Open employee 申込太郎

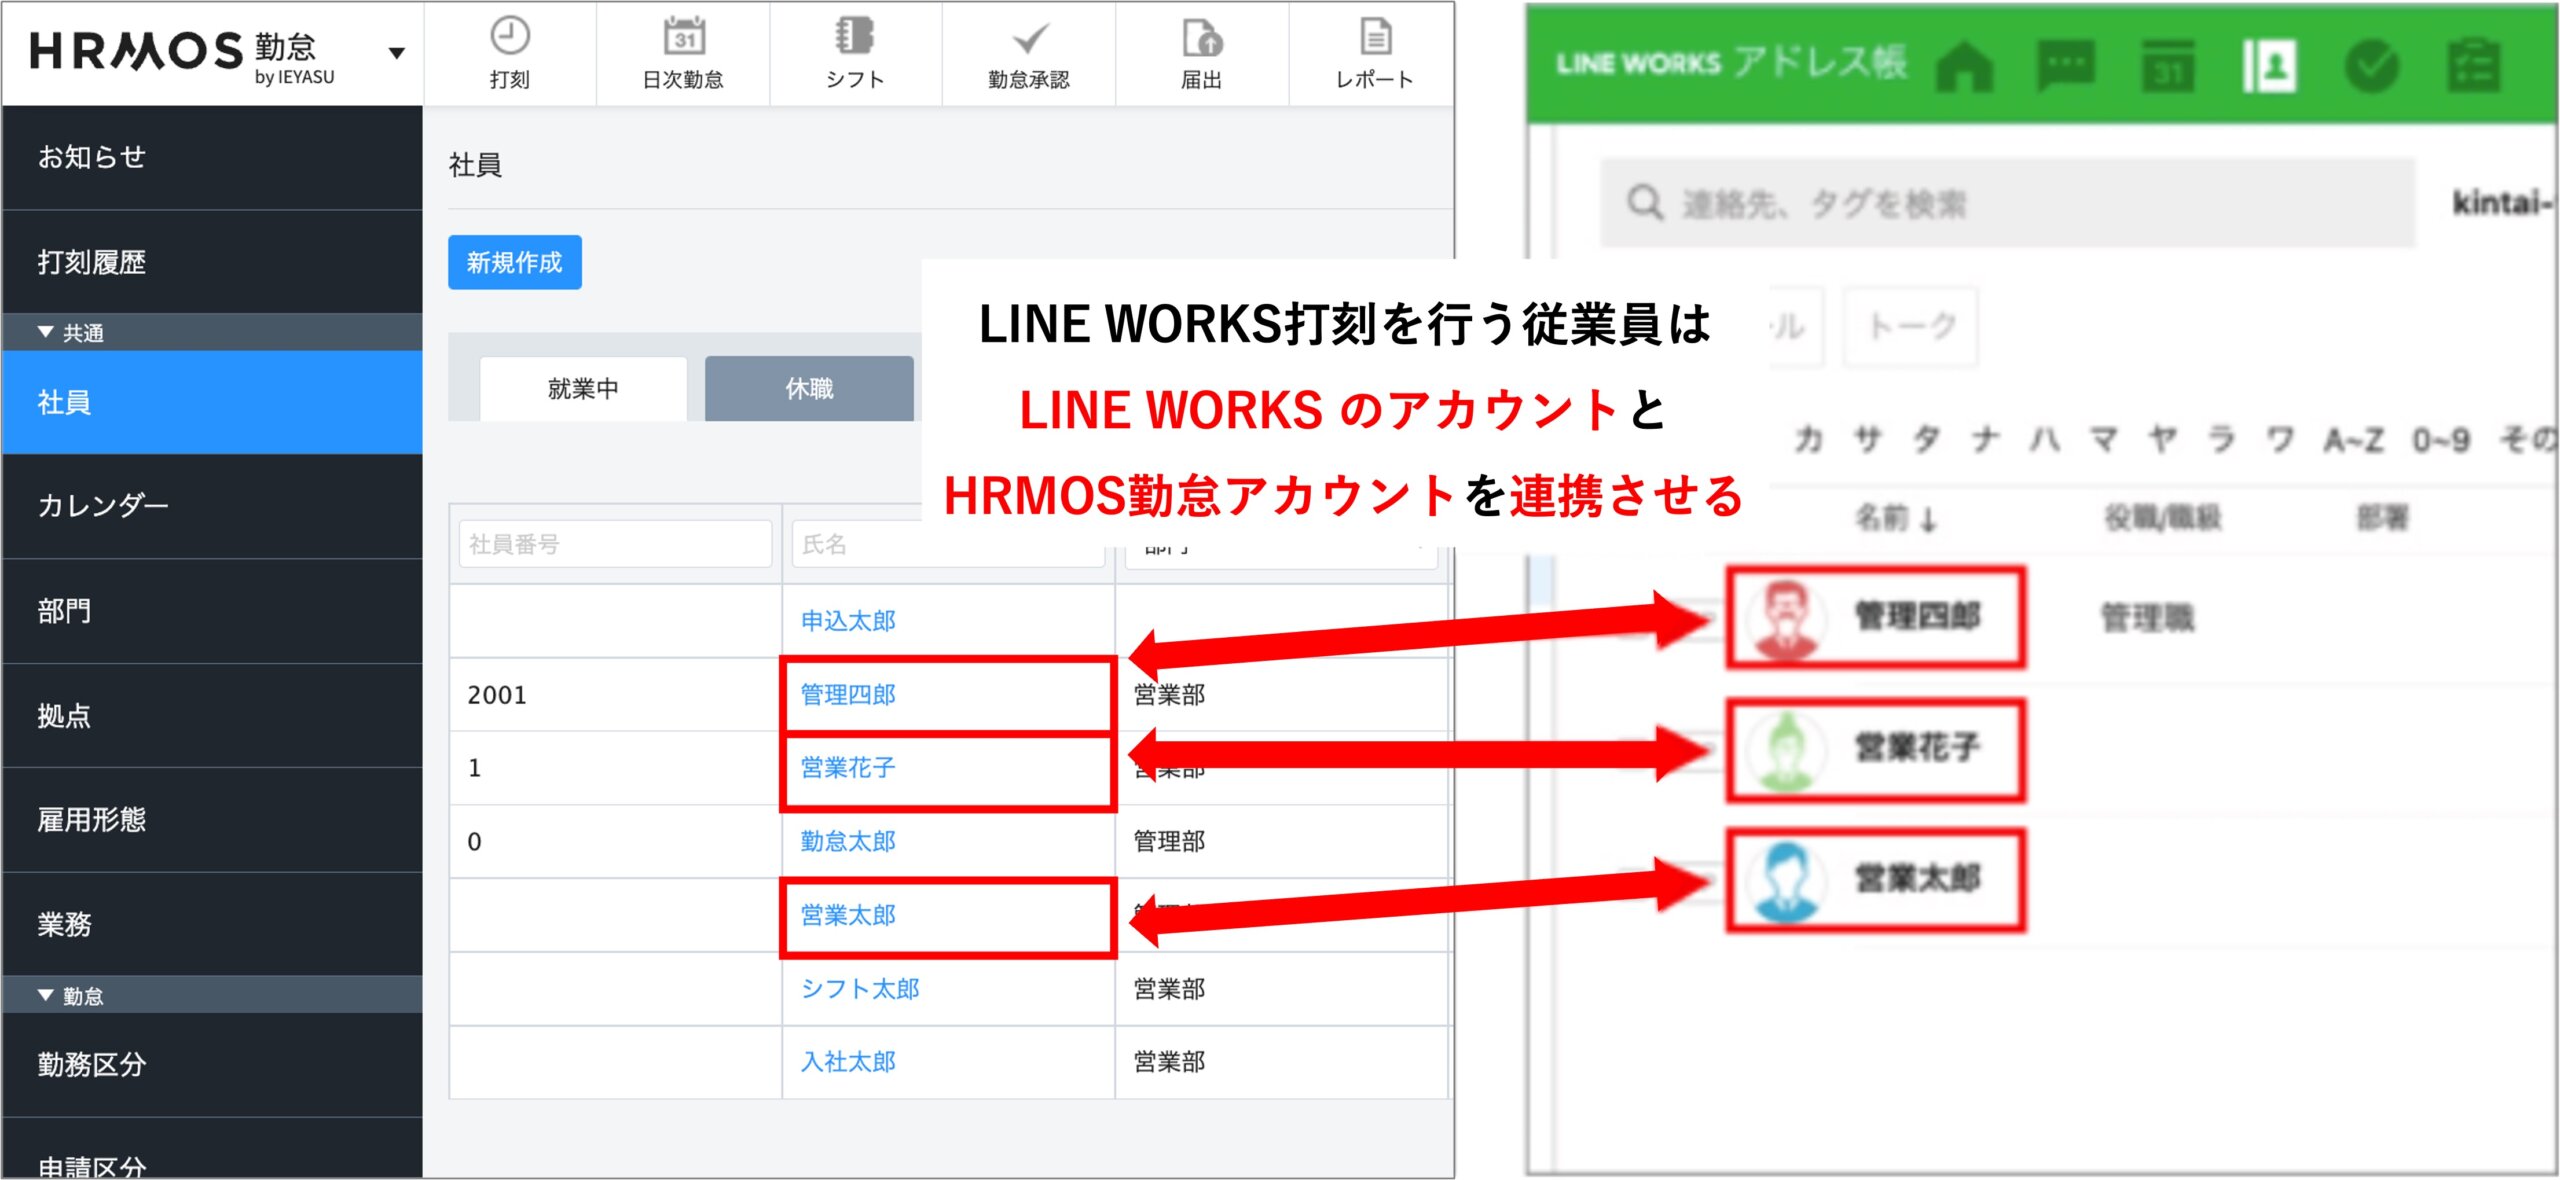pos(848,621)
